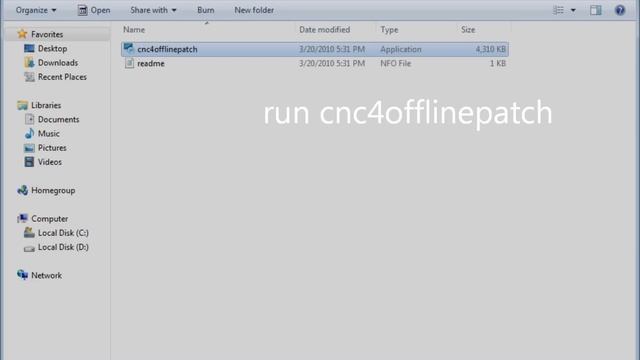Create a New folder

coord(254,10)
